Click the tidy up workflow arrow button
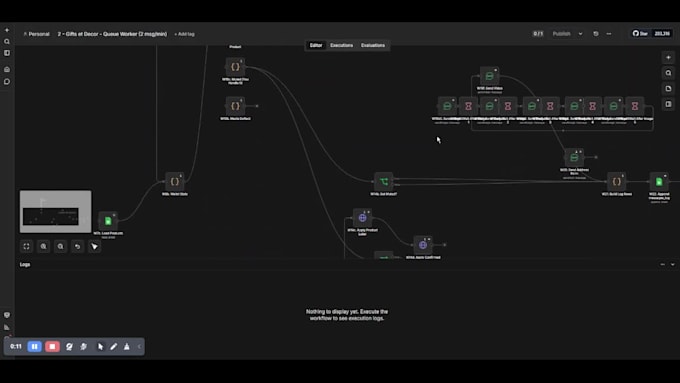This screenshot has height=383, width=680. 94,246
